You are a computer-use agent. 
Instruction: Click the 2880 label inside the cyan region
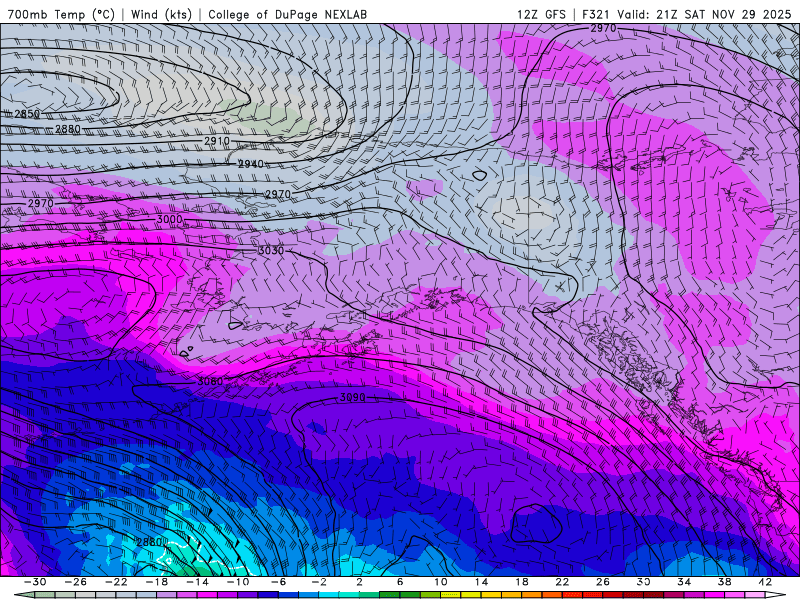tap(149, 542)
